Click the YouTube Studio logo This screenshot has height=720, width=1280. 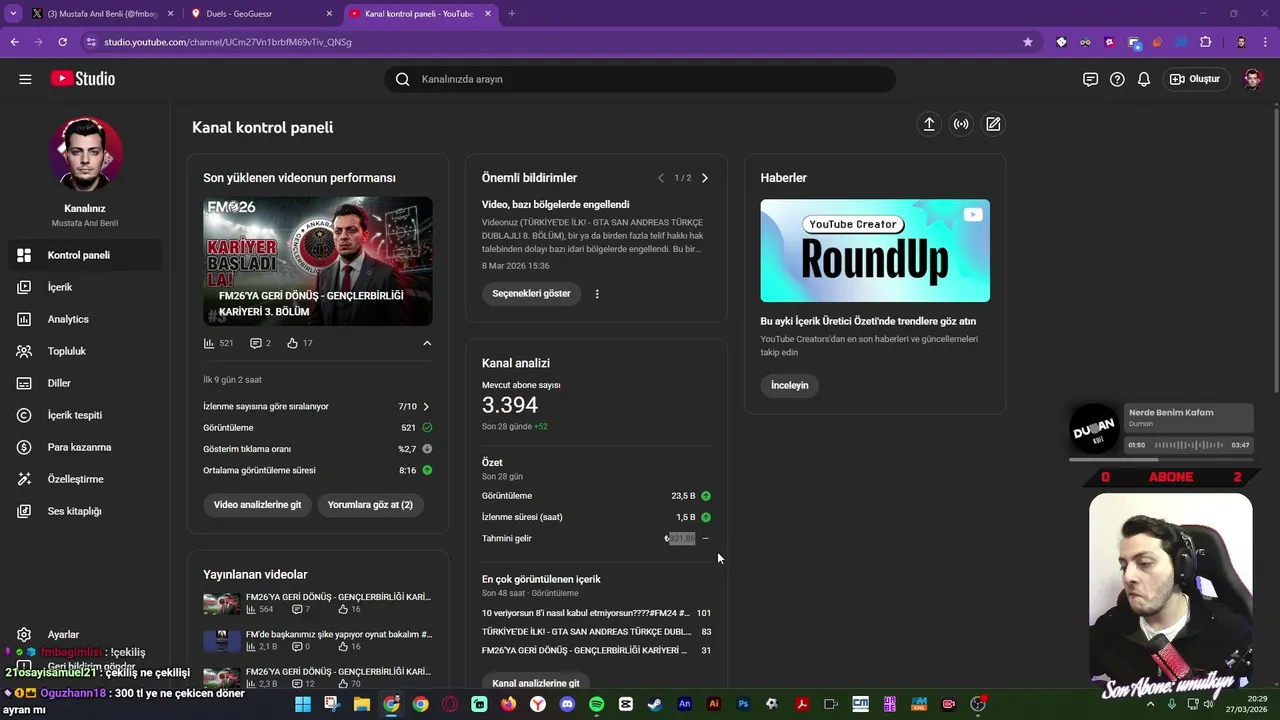82,79
